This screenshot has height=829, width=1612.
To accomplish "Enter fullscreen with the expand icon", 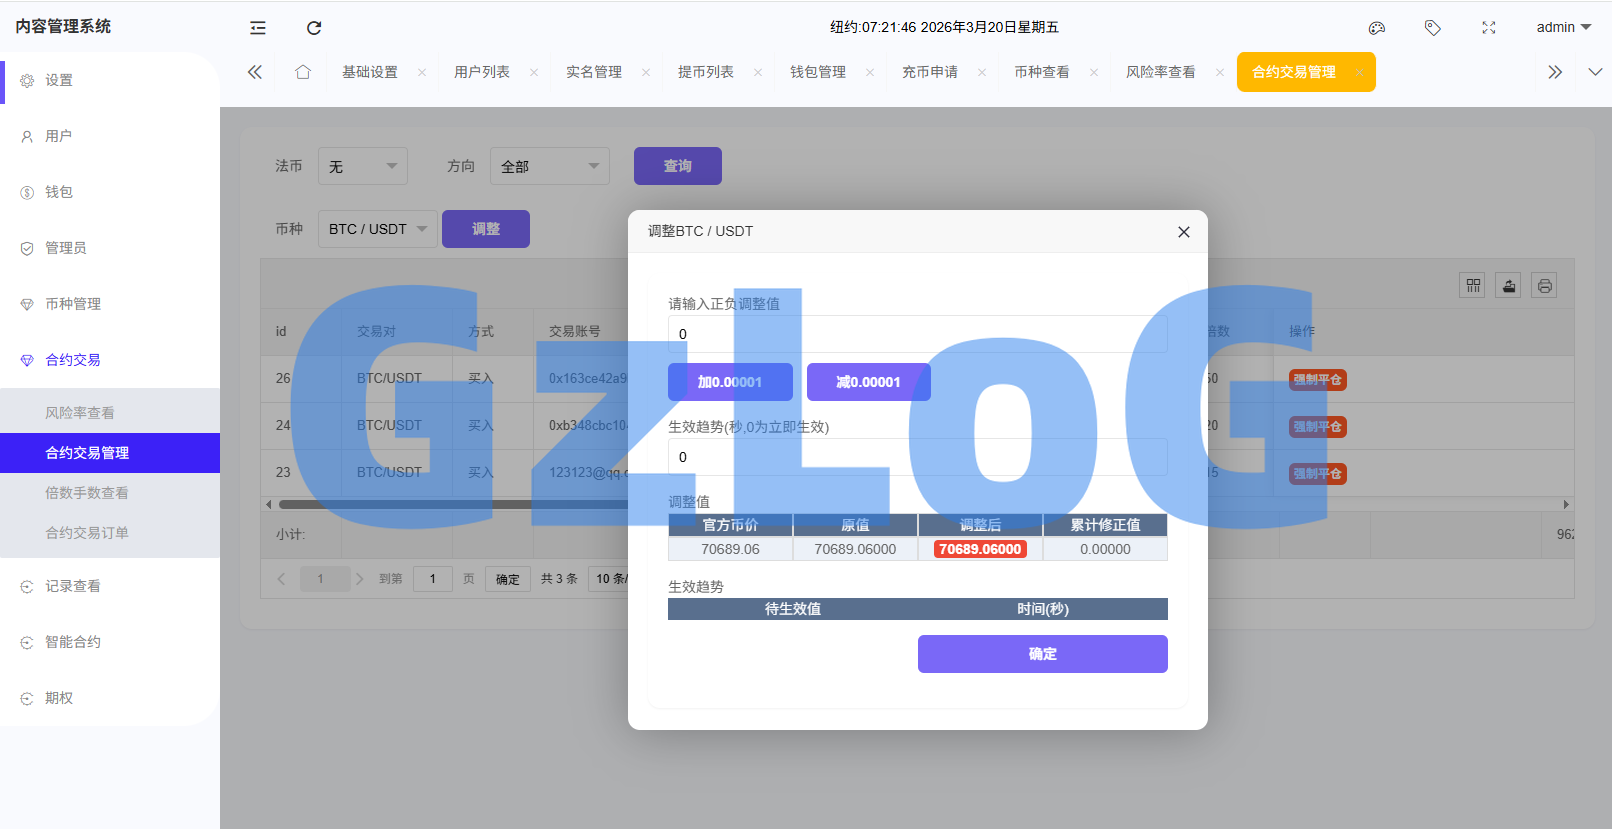I will click(x=1489, y=28).
